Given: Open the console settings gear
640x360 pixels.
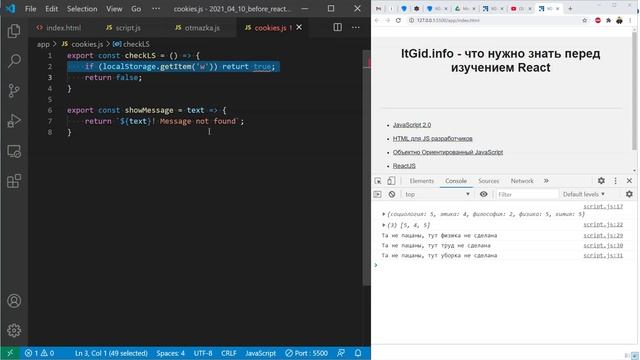Looking at the screenshot, I should click(x=629, y=194).
